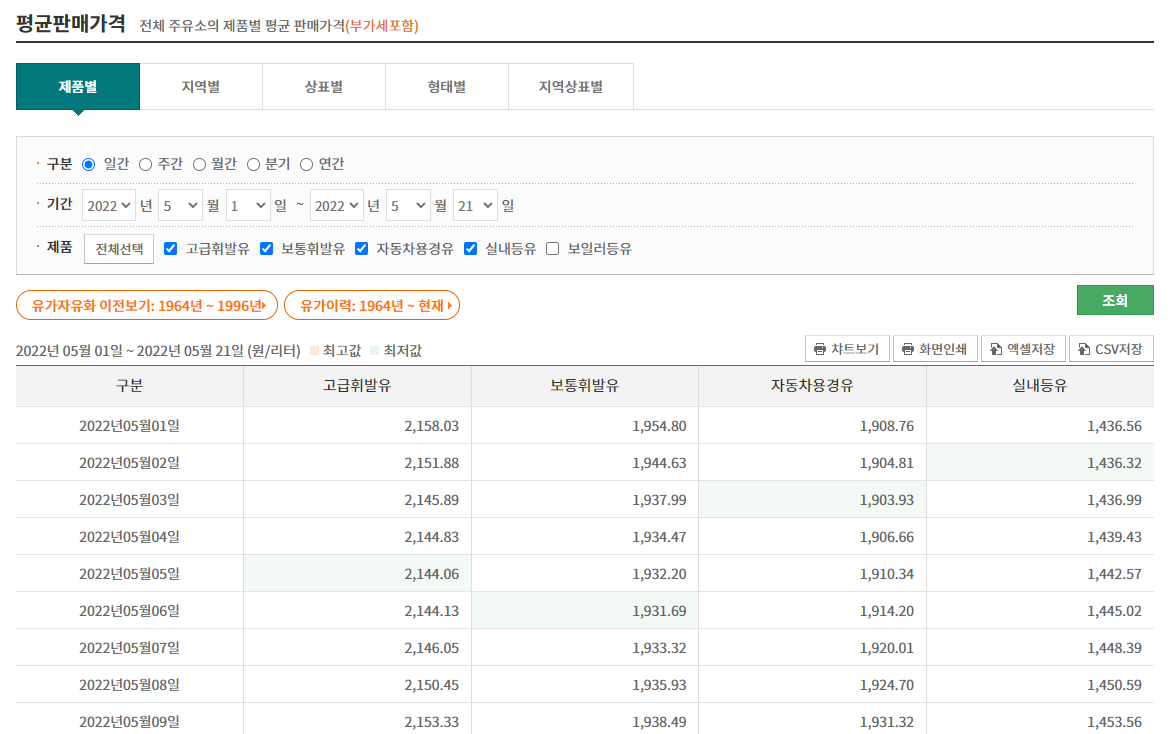Click the printer icon on 화면인쇄 button
Screen dimensions: 1175x734
907,349
